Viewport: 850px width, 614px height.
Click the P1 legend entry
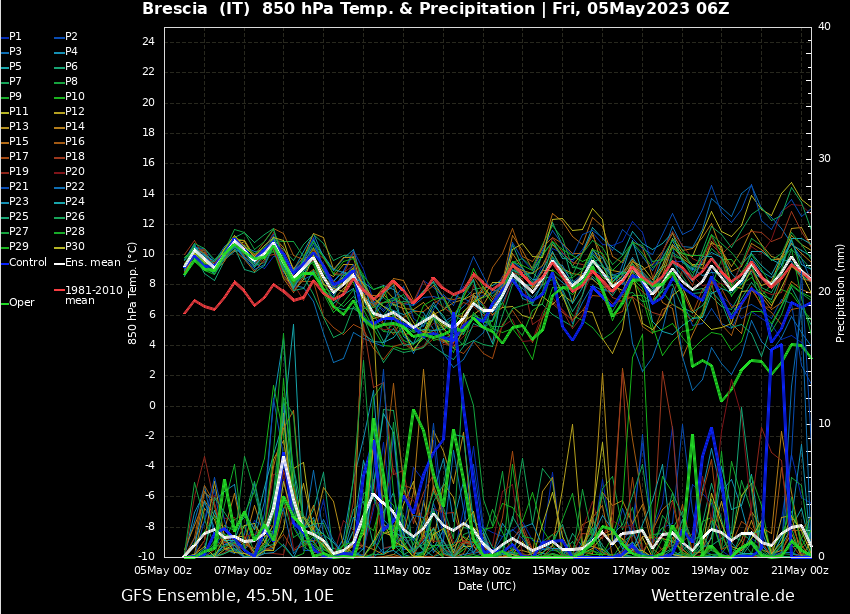(15, 36)
